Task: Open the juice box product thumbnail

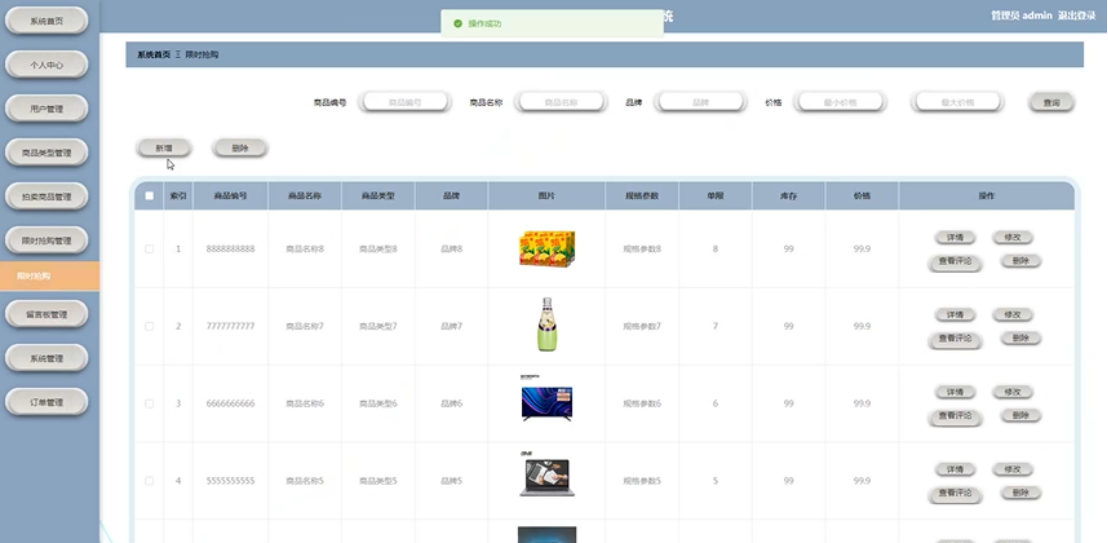Action: tap(547, 248)
